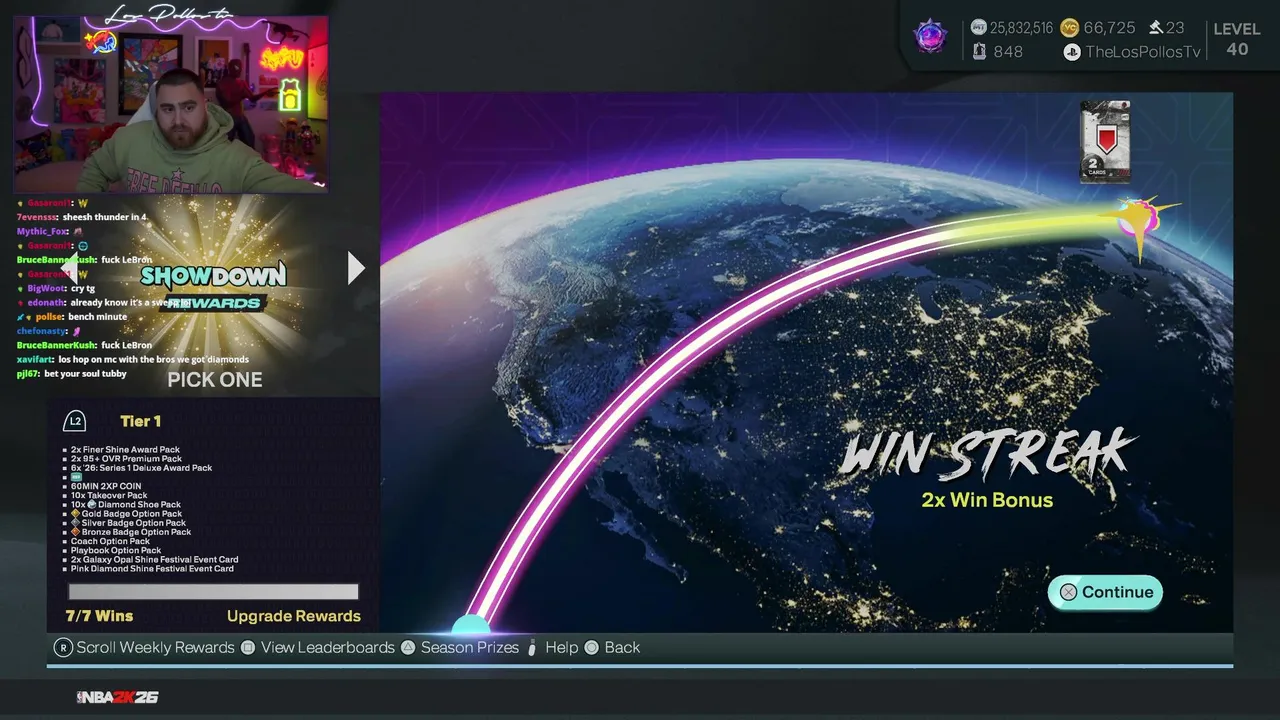Select Coach Option Pack
Image resolution: width=1280 pixels, height=720 pixels.
(x=111, y=541)
